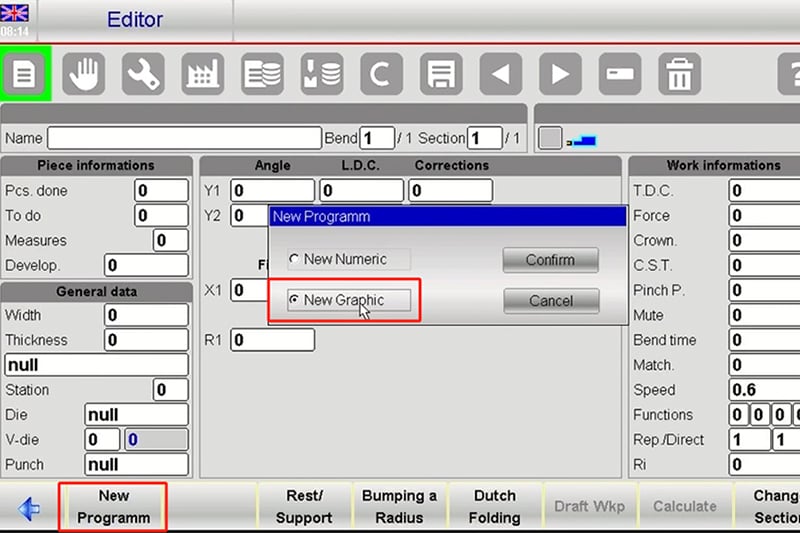This screenshot has height=533, width=800.
Task: Click the first Functions digit field
Action: 738,415
